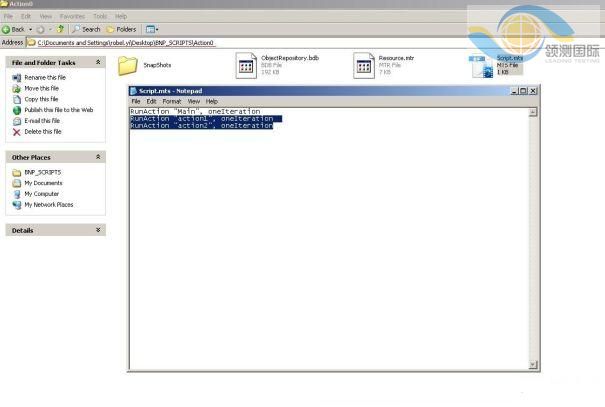Click the Resource.mtr file name
Image resolution: width=605 pixels, height=407 pixels.
(x=396, y=58)
